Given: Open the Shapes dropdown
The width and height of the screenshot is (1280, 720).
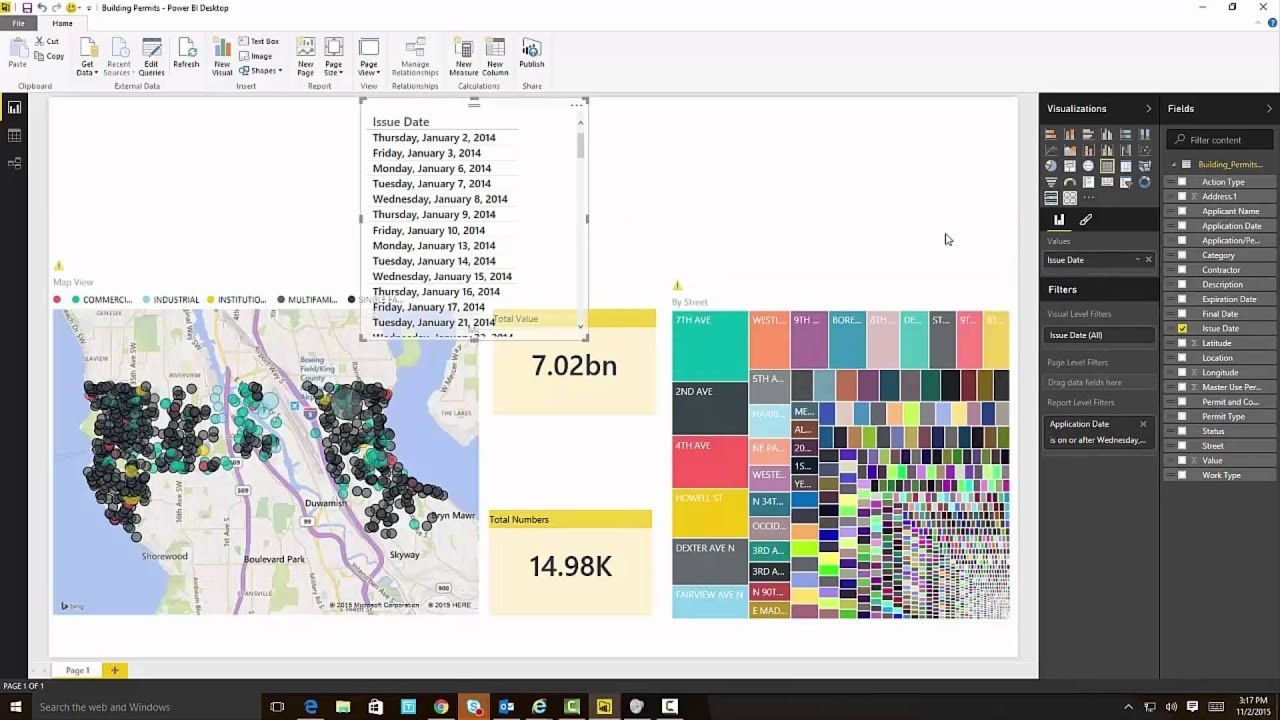Looking at the screenshot, I should click(263, 71).
